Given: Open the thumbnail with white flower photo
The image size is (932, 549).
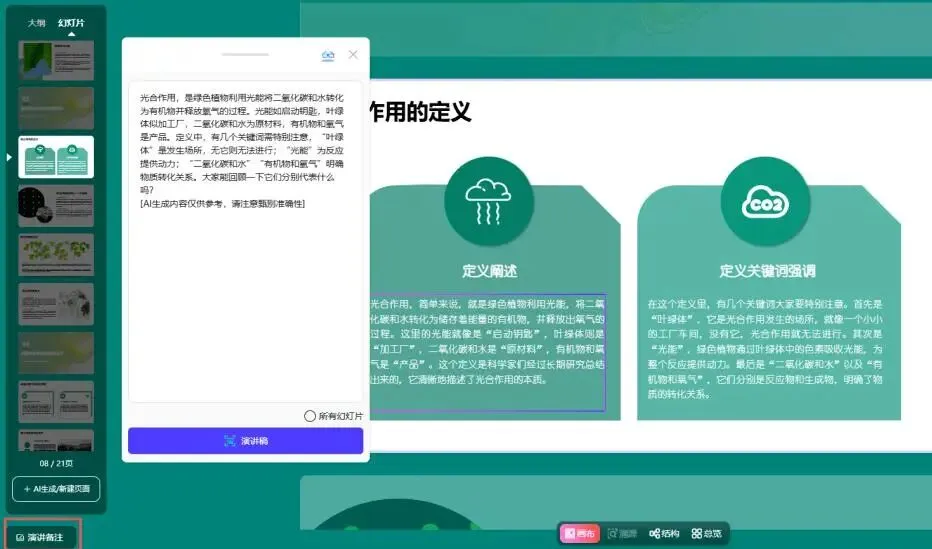Looking at the screenshot, I should click(56, 304).
